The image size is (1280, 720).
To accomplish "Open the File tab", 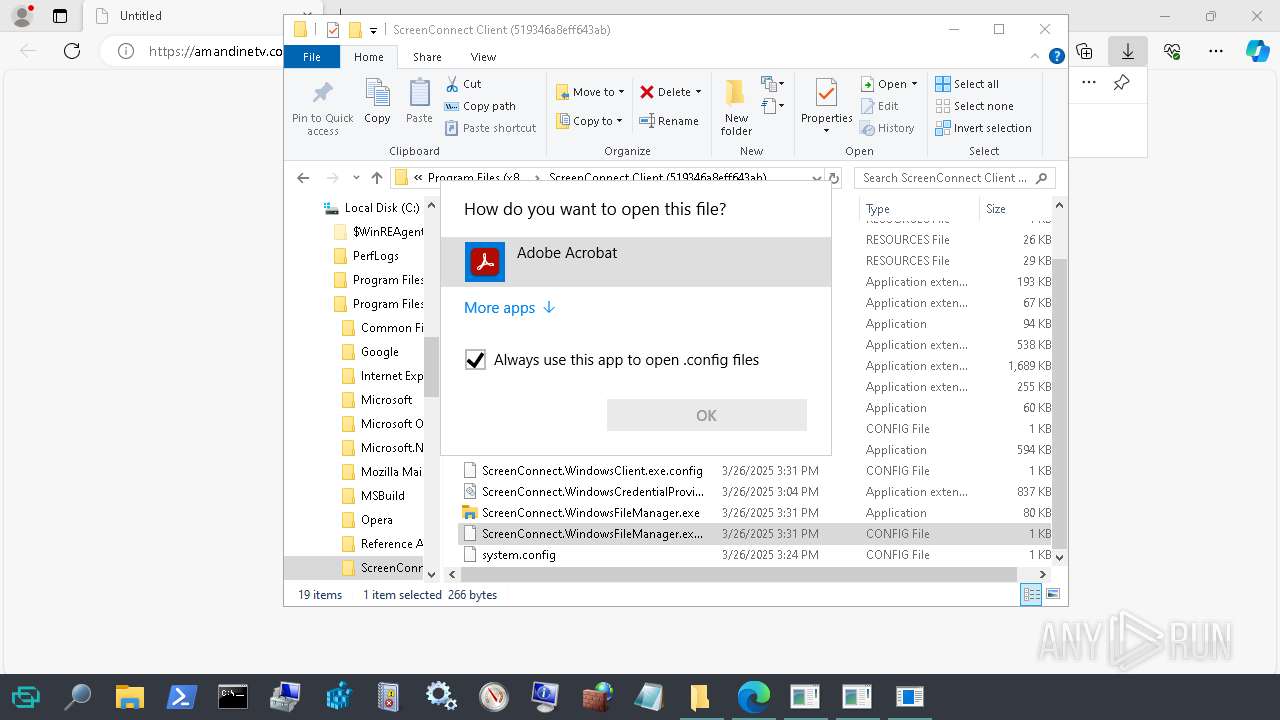I will (312, 57).
